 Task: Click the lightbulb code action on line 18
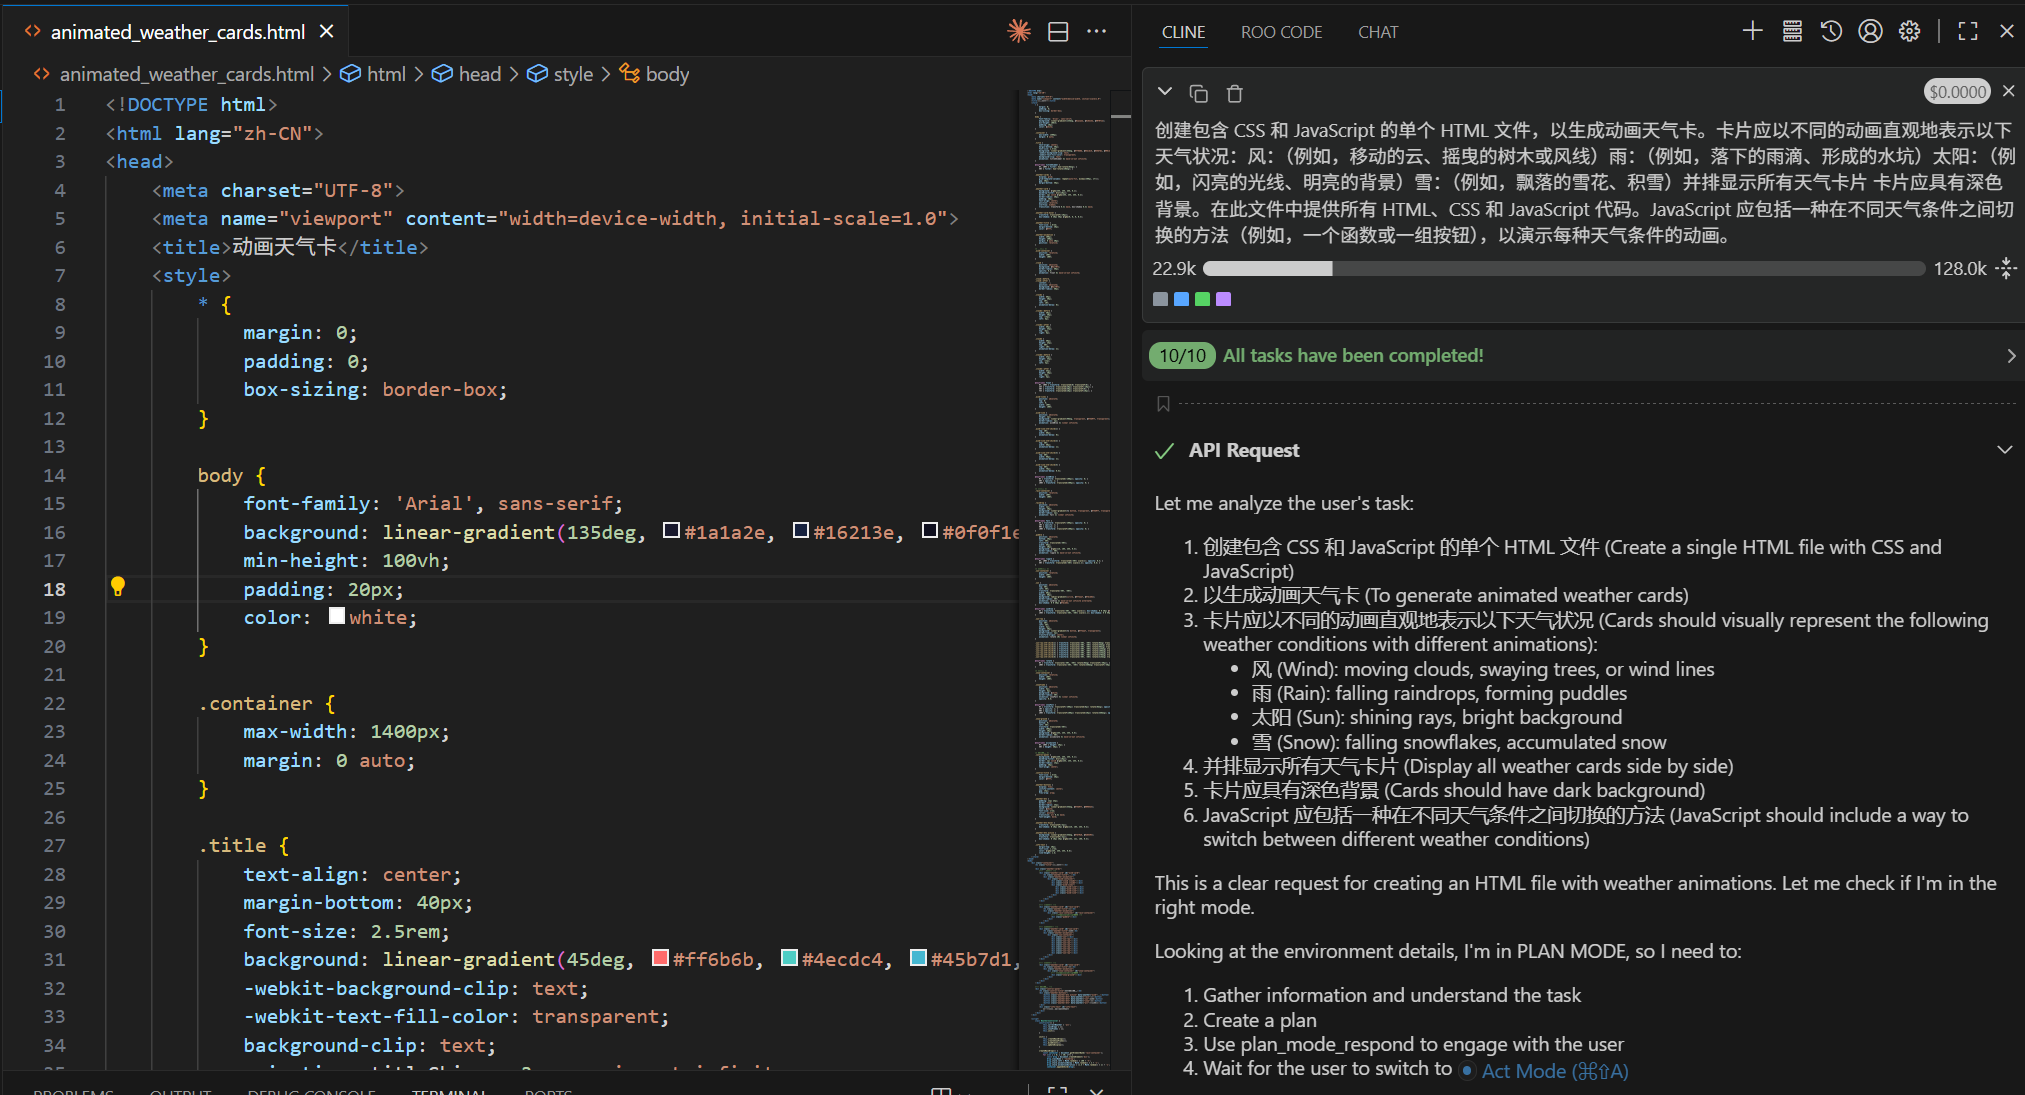pyautogui.click(x=118, y=587)
